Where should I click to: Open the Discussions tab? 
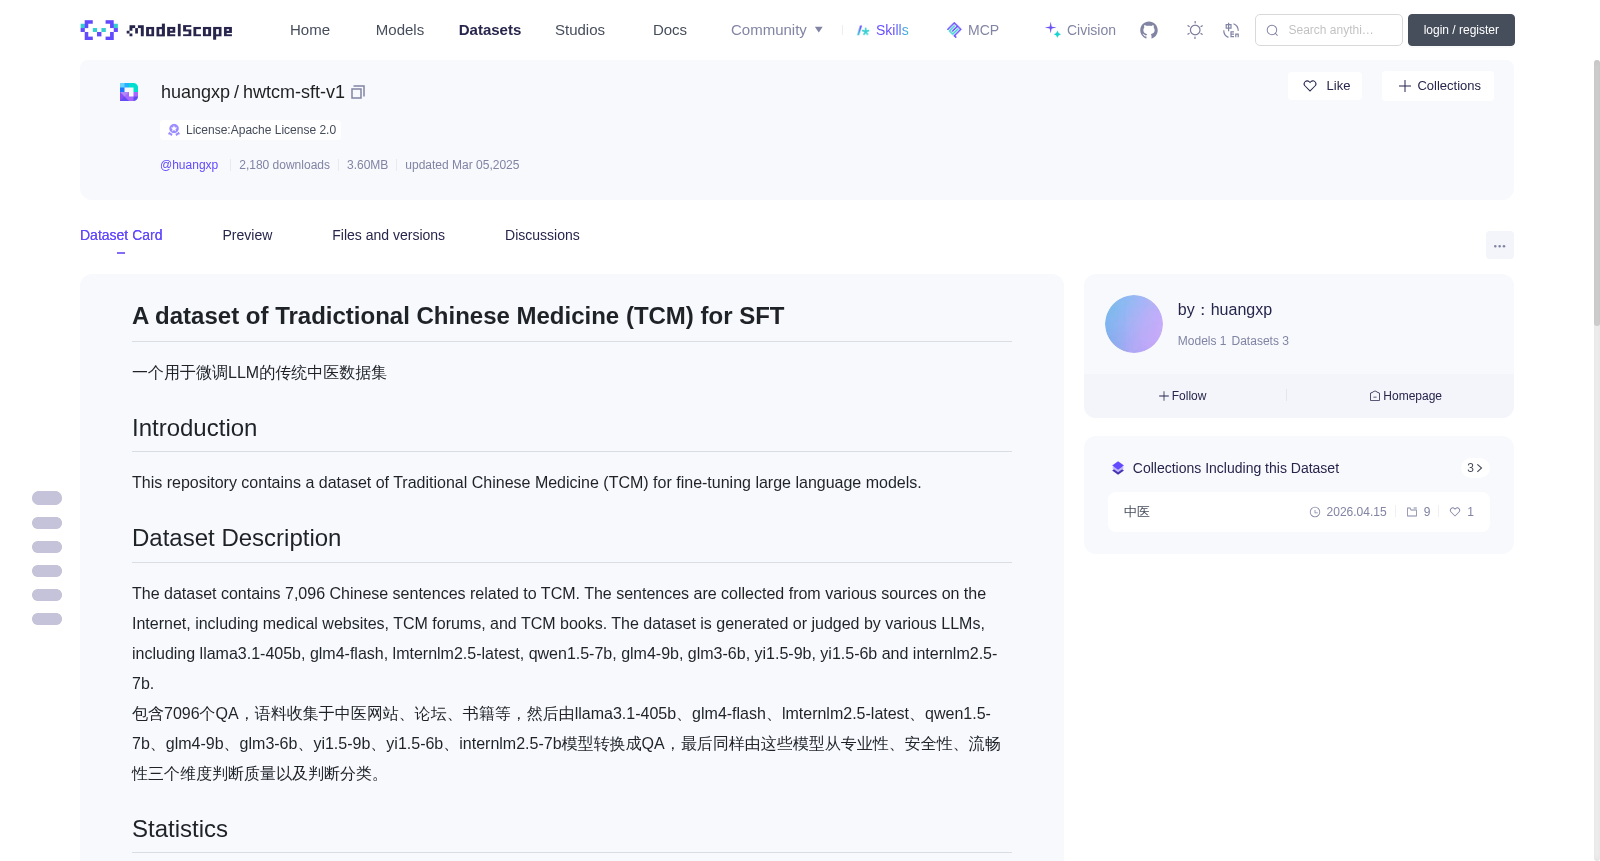[x=542, y=235]
